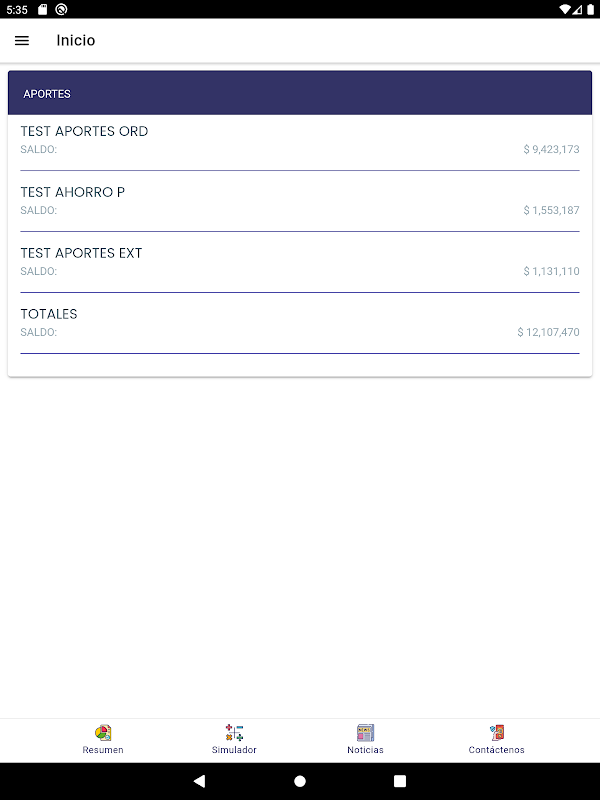Select the TEST AHORRO P account

click(x=73, y=192)
